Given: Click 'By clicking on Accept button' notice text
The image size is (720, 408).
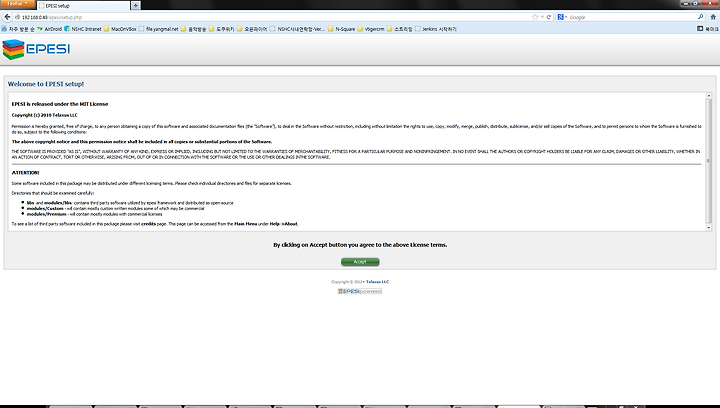Looking at the screenshot, I should tap(360, 245).
